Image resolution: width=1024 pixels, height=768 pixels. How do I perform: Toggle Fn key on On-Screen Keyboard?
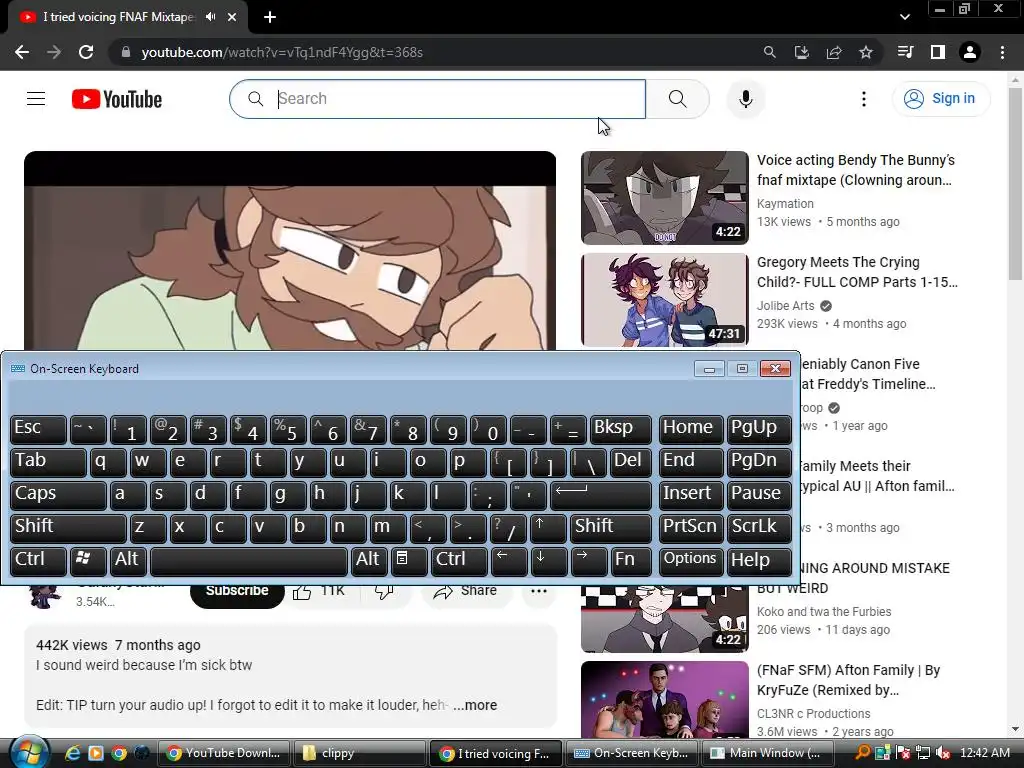[631, 562]
